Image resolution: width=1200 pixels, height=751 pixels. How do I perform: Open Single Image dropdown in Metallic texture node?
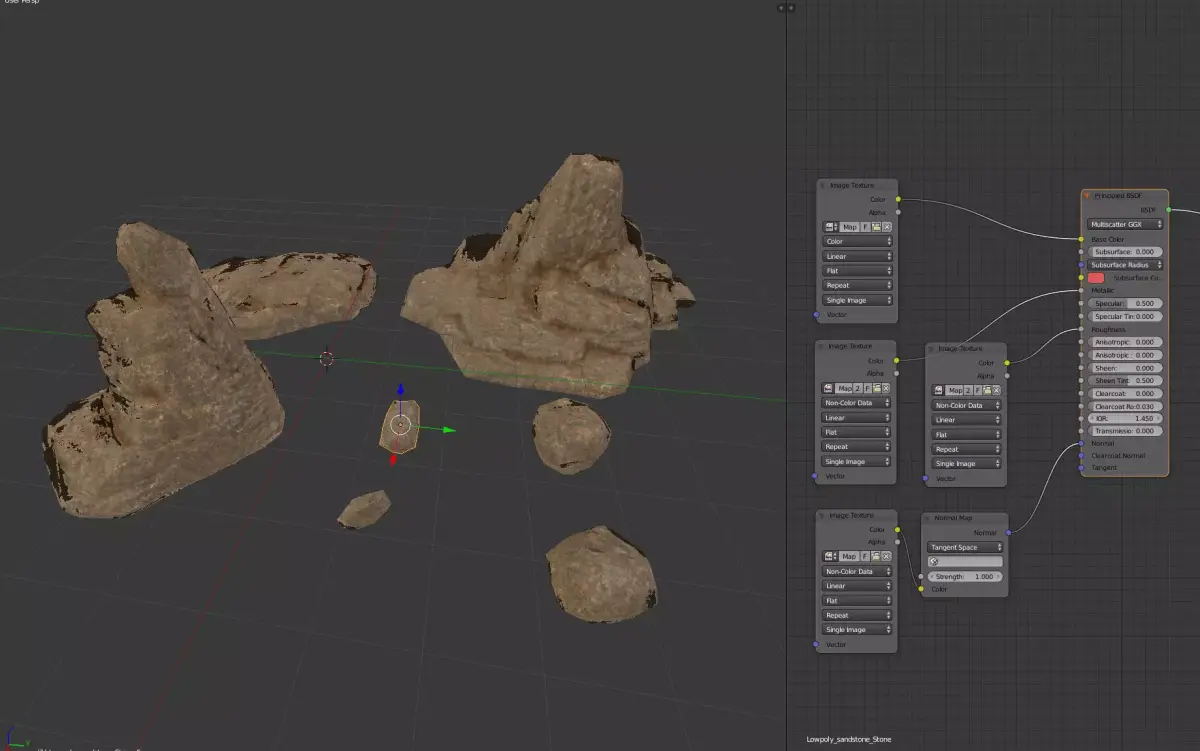point(857,462)
